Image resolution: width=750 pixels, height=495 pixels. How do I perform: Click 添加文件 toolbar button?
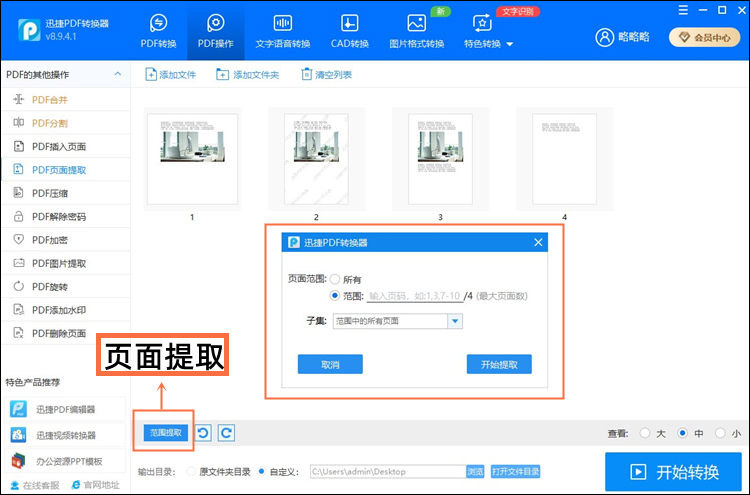tap(170, 75)
